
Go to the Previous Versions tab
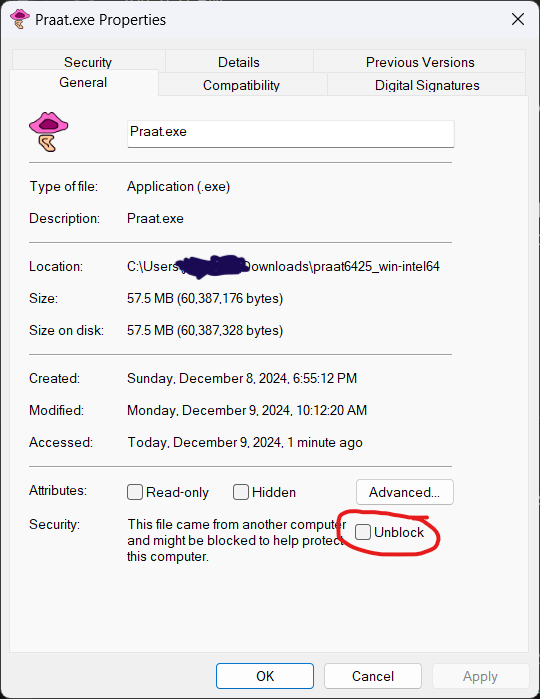(x=420, y=62)
